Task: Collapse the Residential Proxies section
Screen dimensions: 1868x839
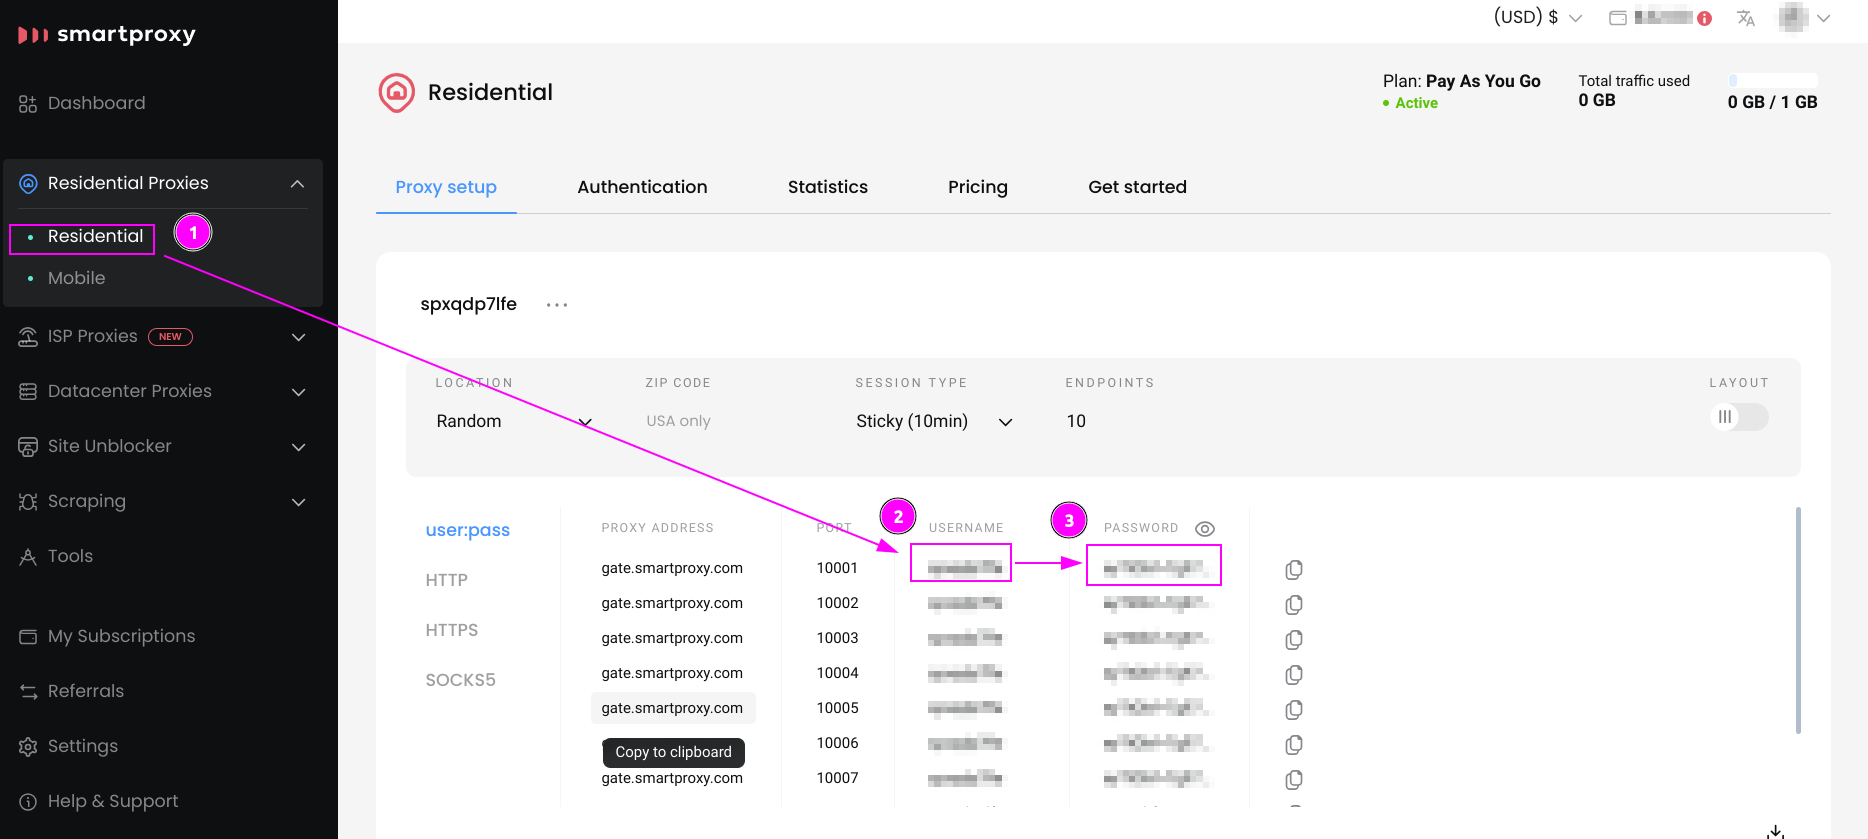Action: (297, 184)
